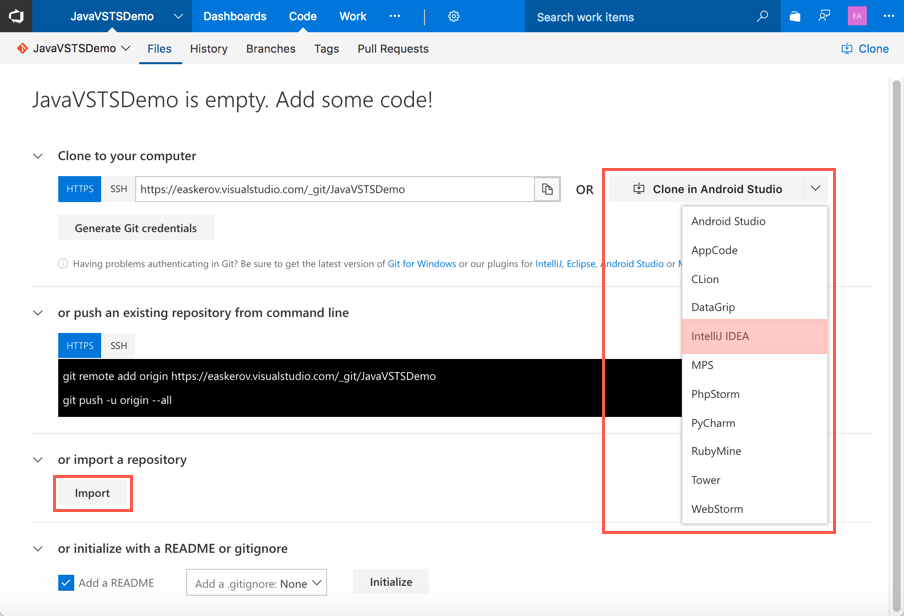
Task: Copy the HTTPS clone URL to clipboard
Action: coord(546,188)
